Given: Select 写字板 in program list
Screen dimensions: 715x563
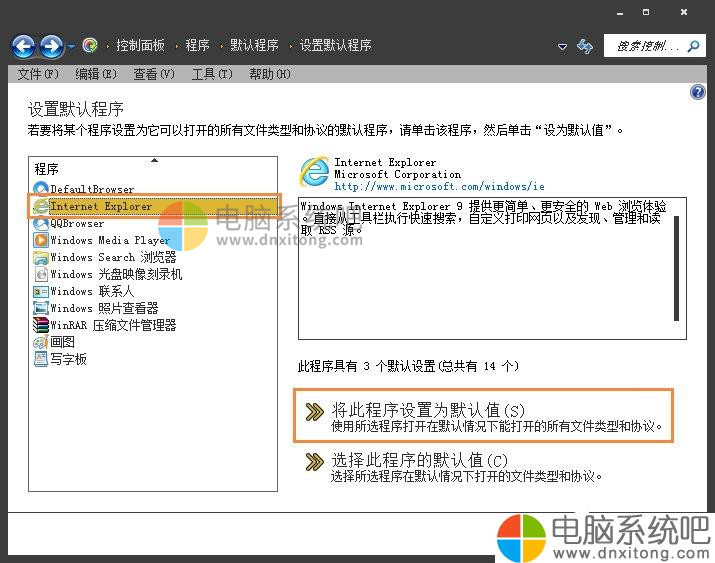Looking at the screenshot, I should click(x=68, y=359).
